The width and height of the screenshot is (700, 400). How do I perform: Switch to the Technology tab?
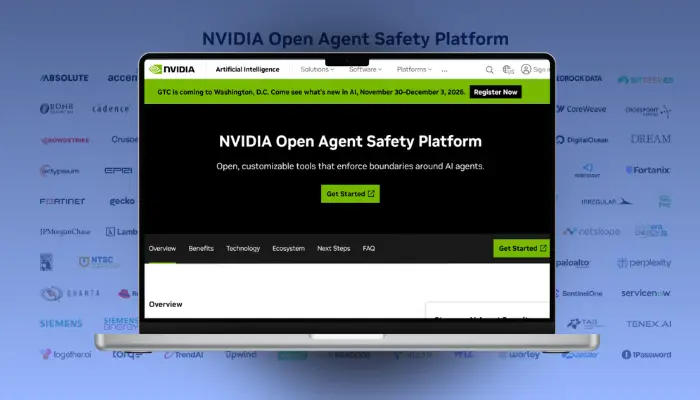tap(243, 248)
